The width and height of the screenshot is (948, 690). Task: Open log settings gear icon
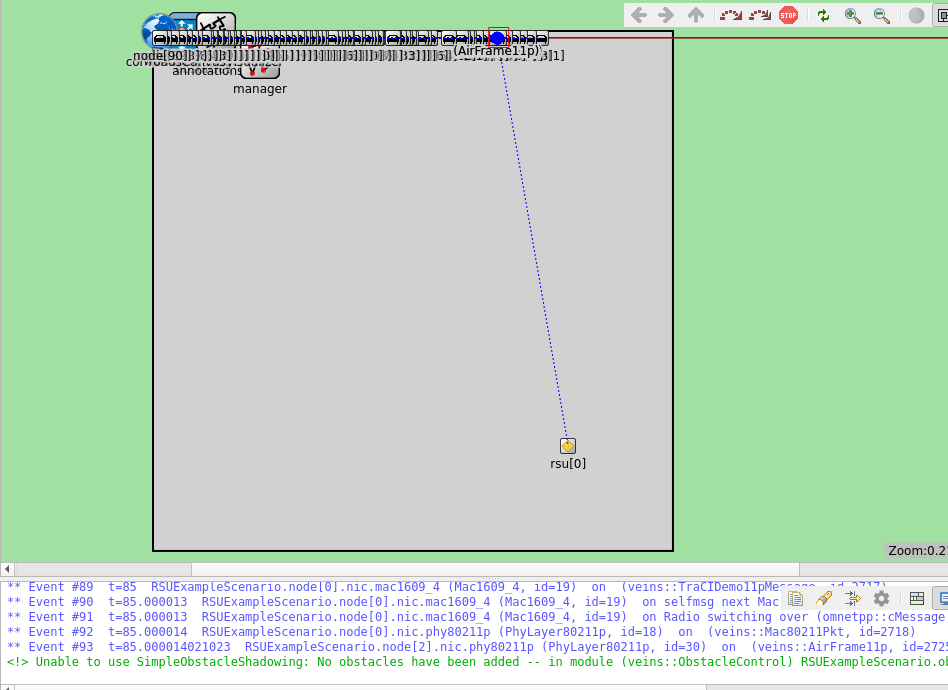(881, 599)
